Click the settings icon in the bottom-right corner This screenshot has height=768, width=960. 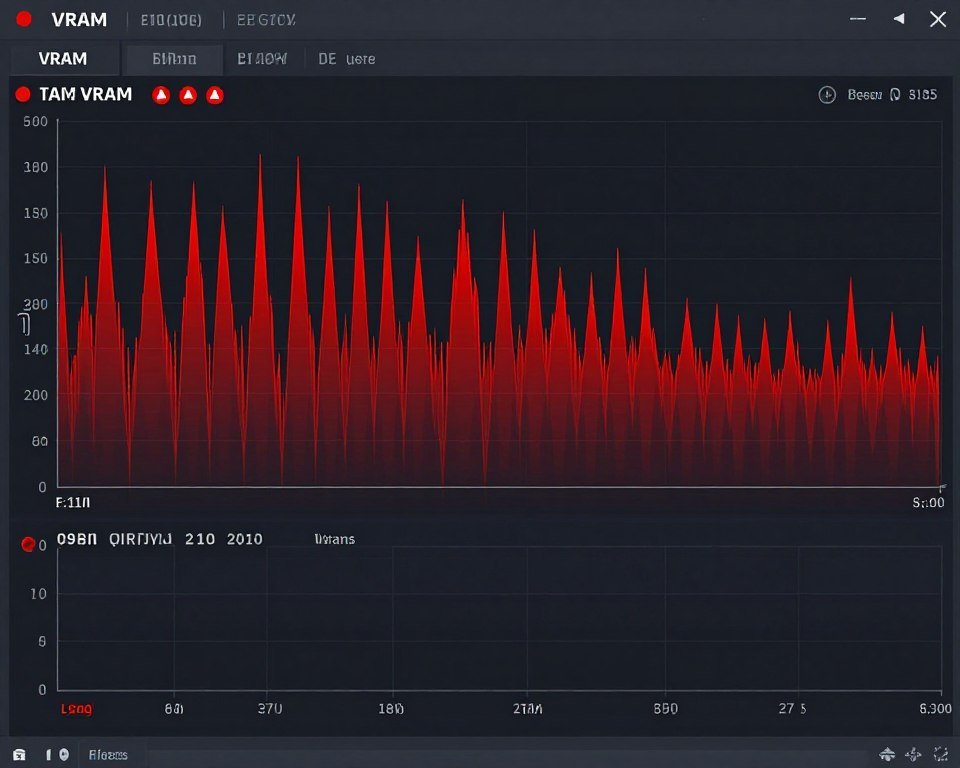click(x=915, y=754)
